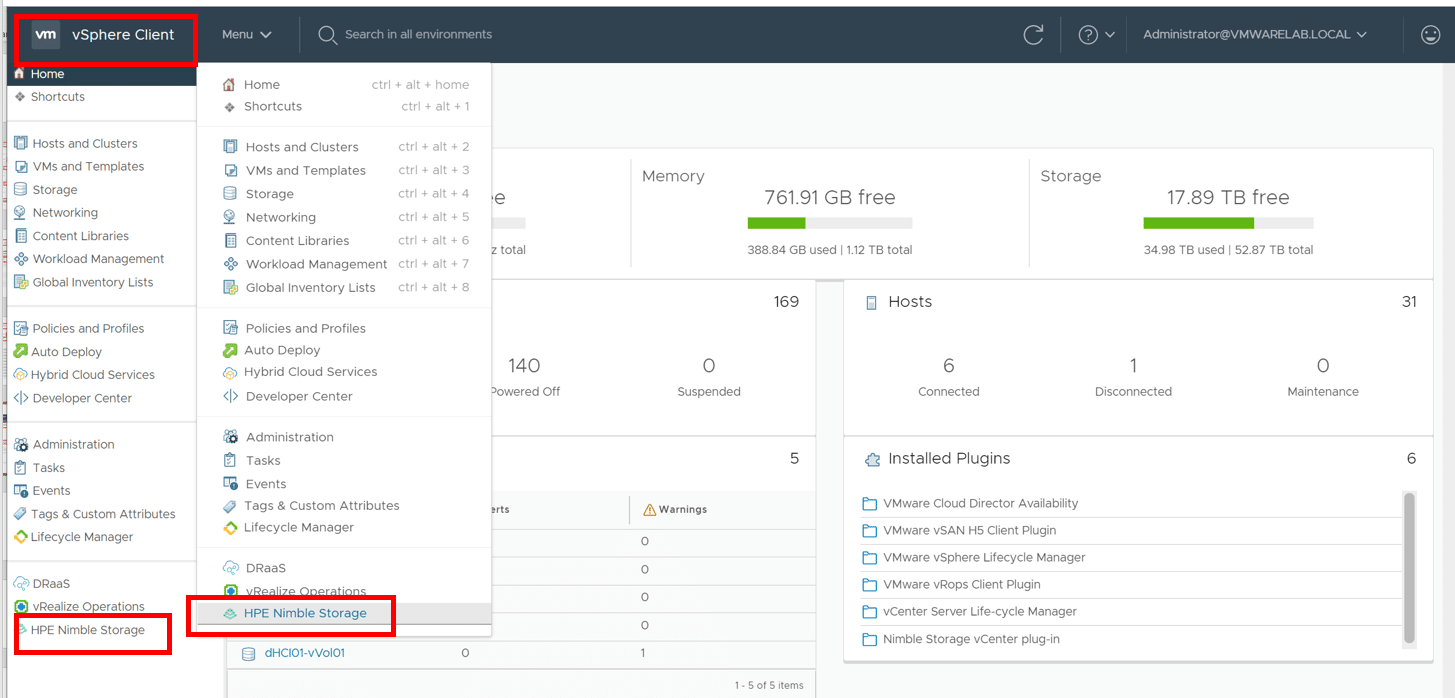
Task: Click the Global Inventory Lists icon in the sidebar
Action: click(x=21, y=282)
